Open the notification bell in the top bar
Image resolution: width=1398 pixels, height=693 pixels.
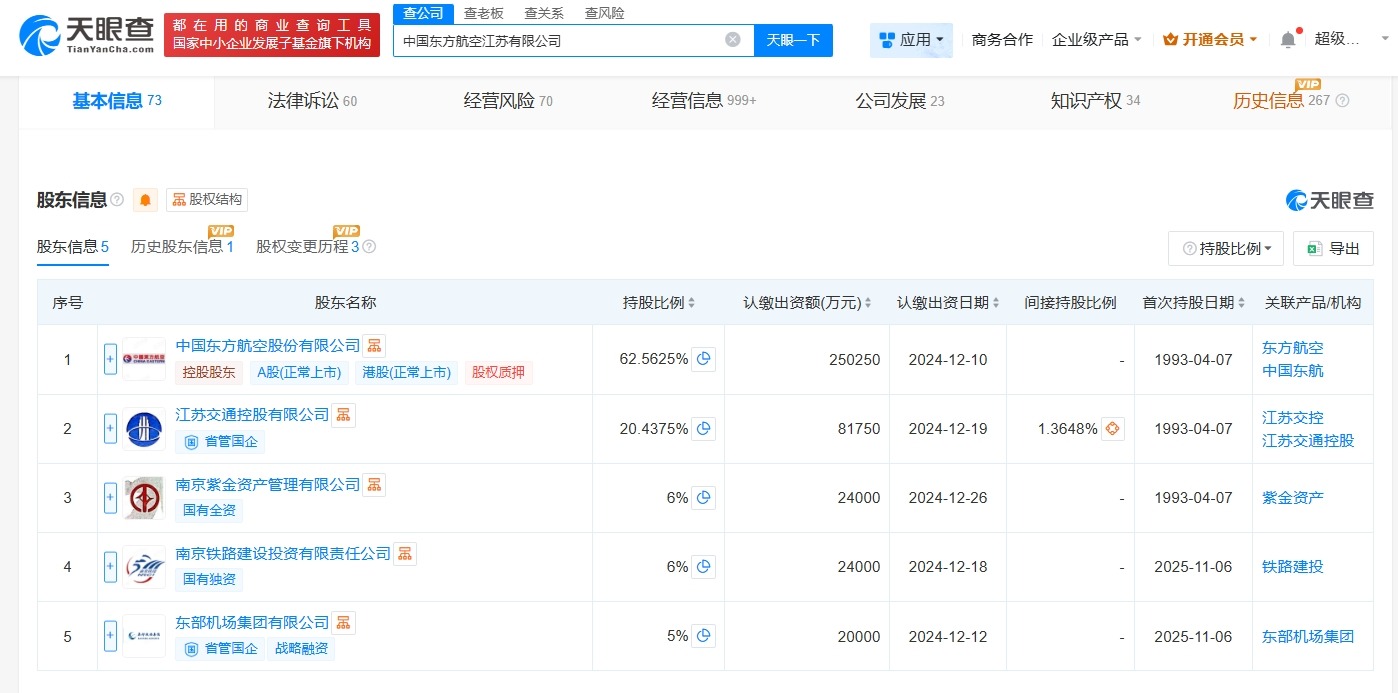(x=1289, y=37)
